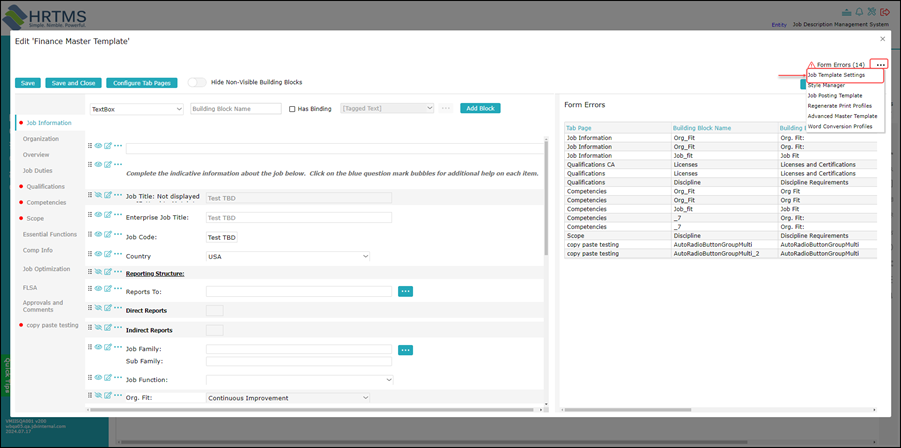Click the Enterprise Job Title text field
901x448 pixels.
[x=299, y=218]
